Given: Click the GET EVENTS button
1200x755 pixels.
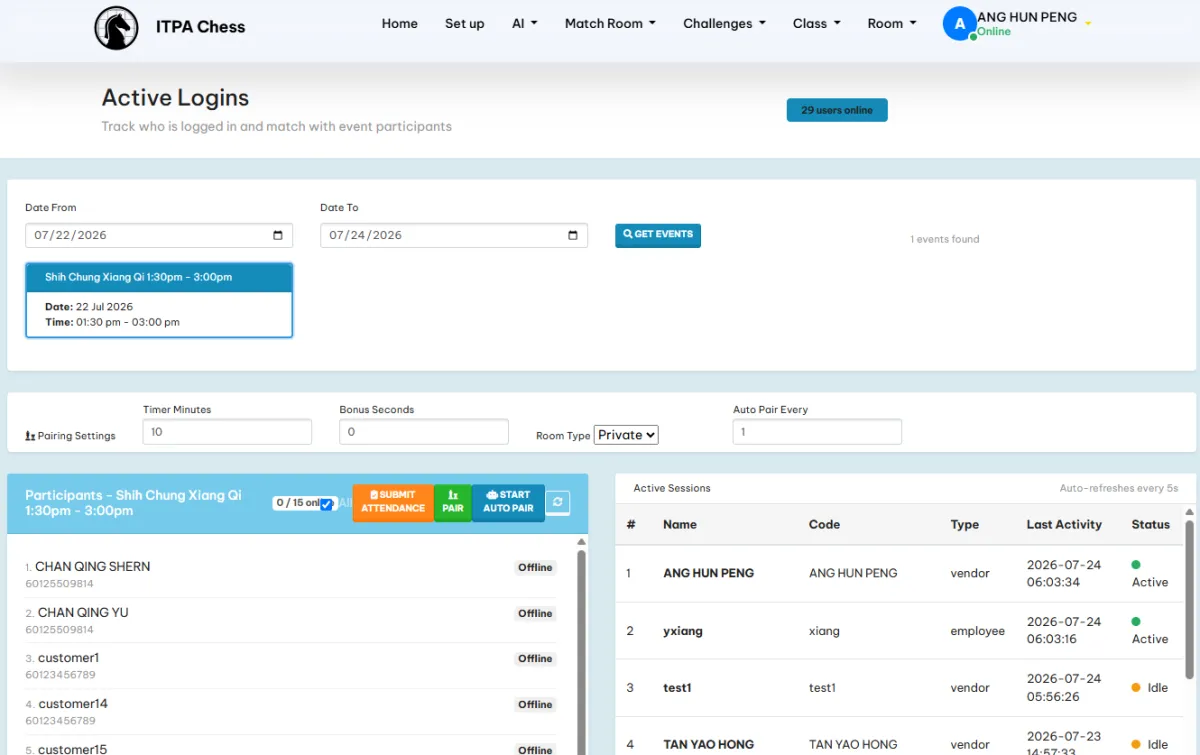Looking at the screenshot, I should pyautogui.click(x=658, y=235).
